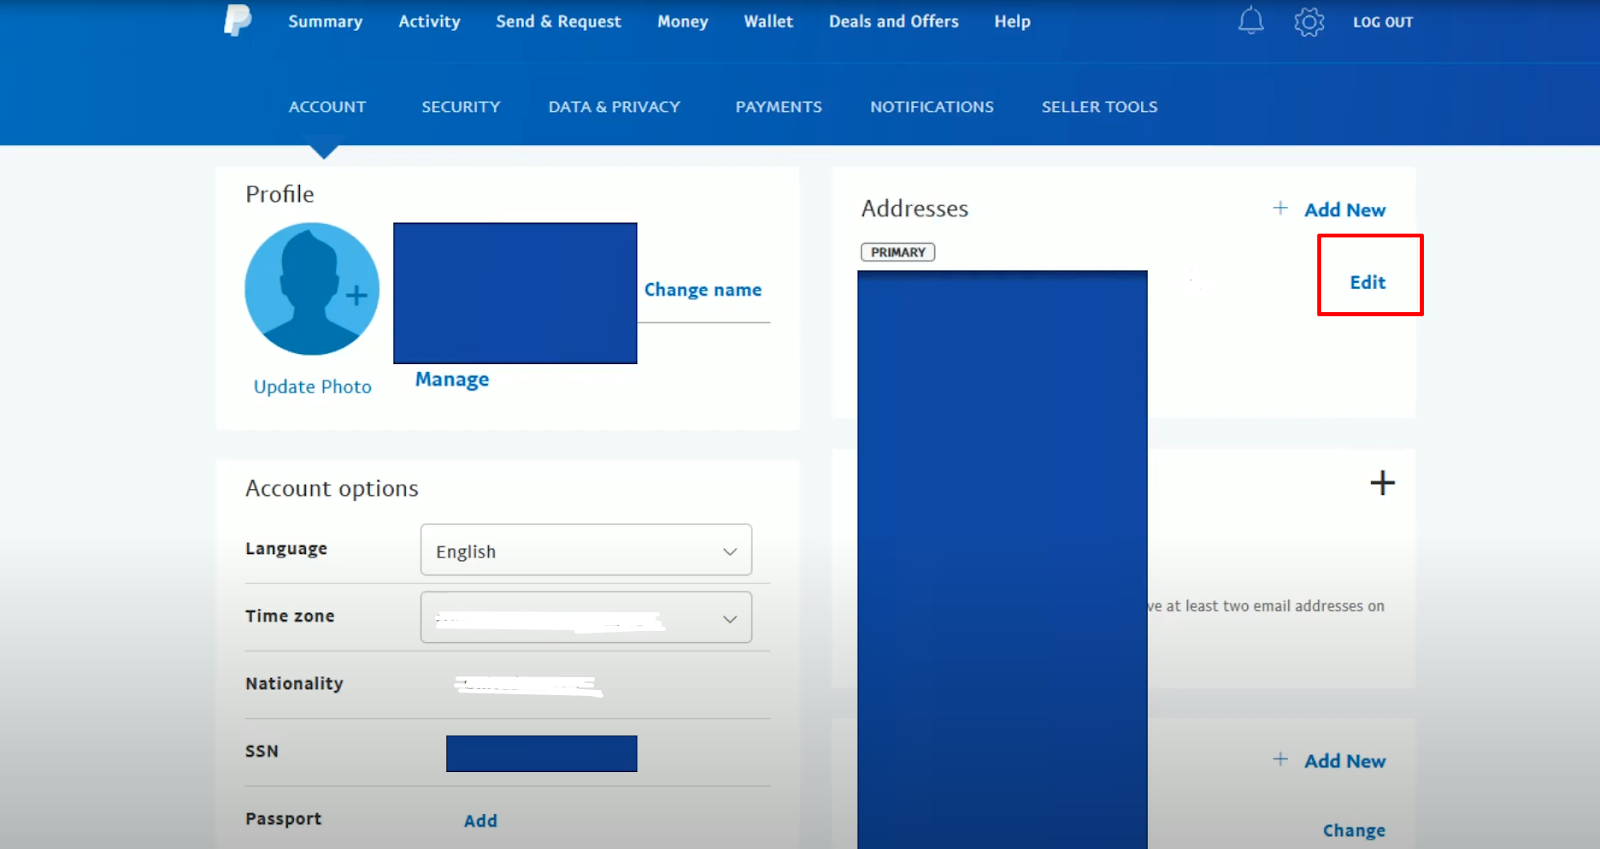Click Add link next to Passport
This screenshot has height=849, width=1600.
point(480,820)
